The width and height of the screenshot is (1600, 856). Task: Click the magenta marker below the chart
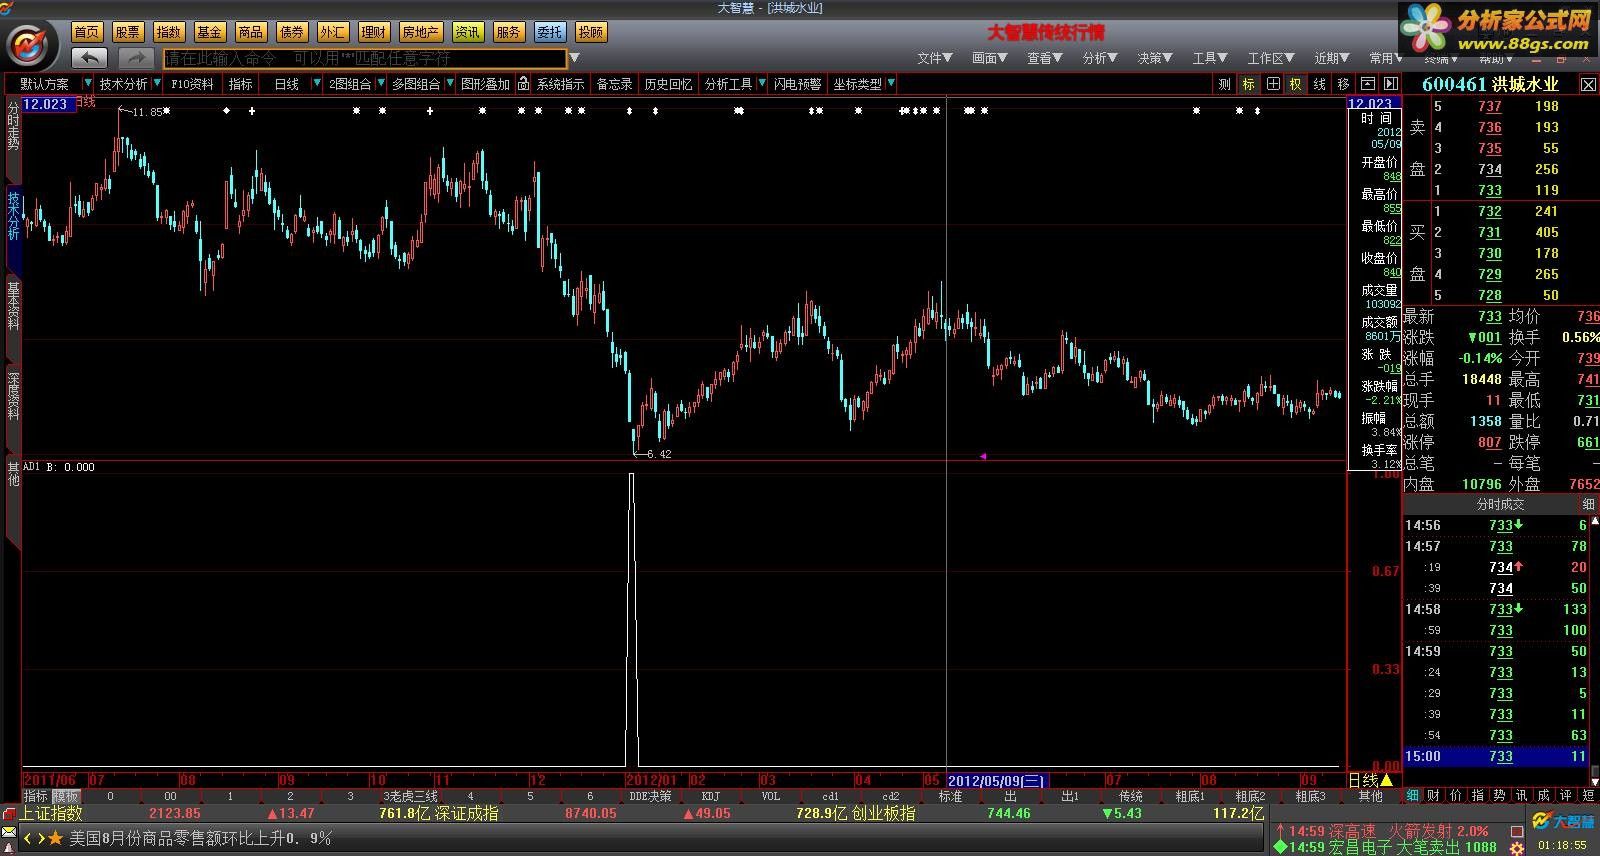point(983,456)
